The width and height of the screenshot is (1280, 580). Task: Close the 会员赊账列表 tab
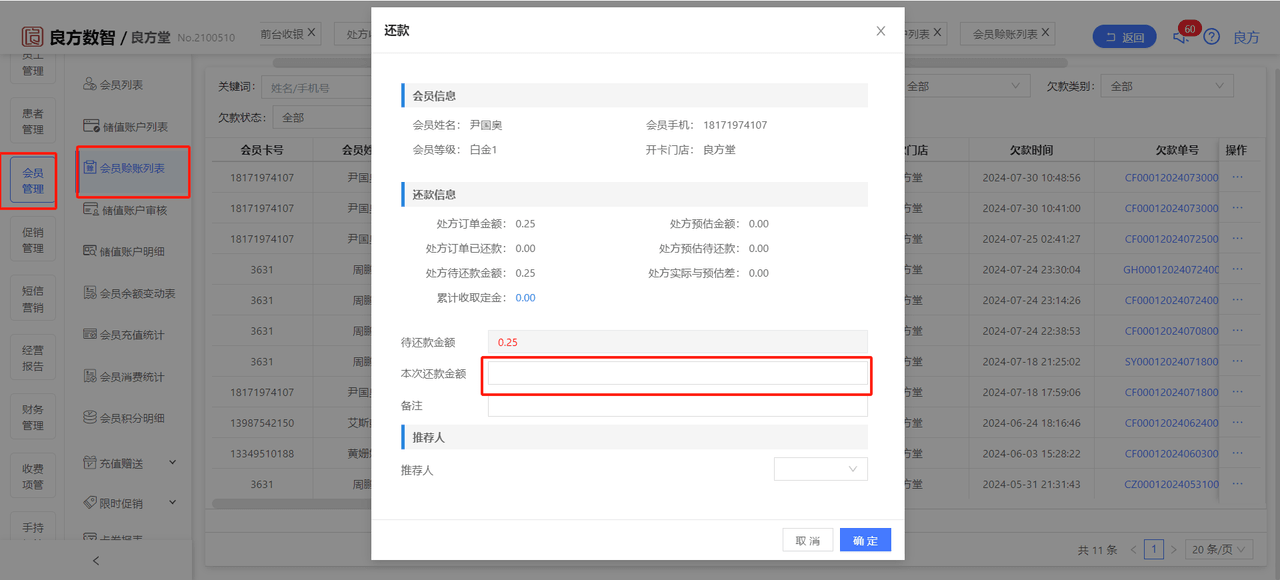[x=1046, y=33]
